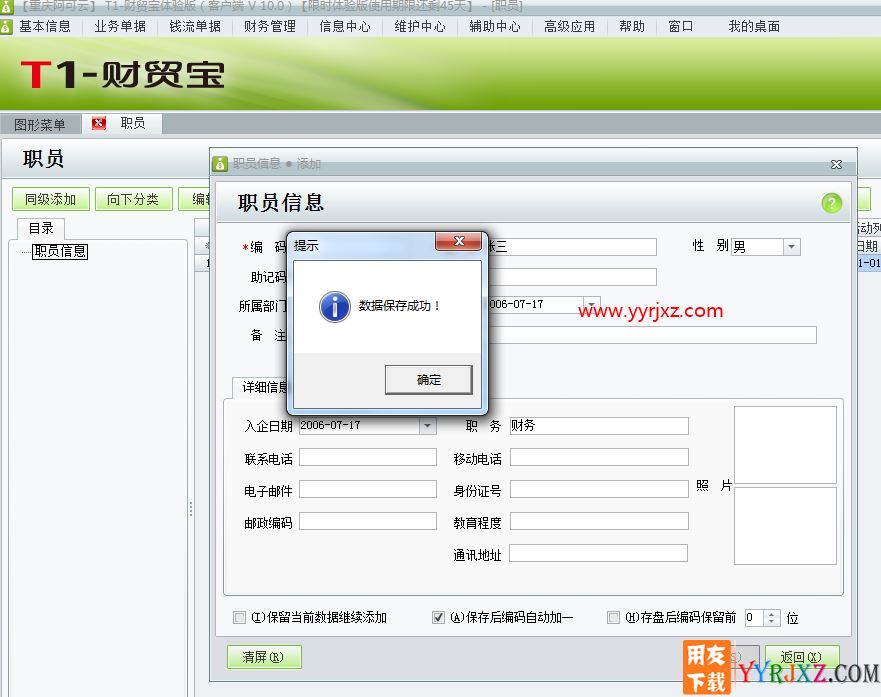Screen dimensions: 881x697
Task: Click the 清屏 button
Action: [264, 657]
